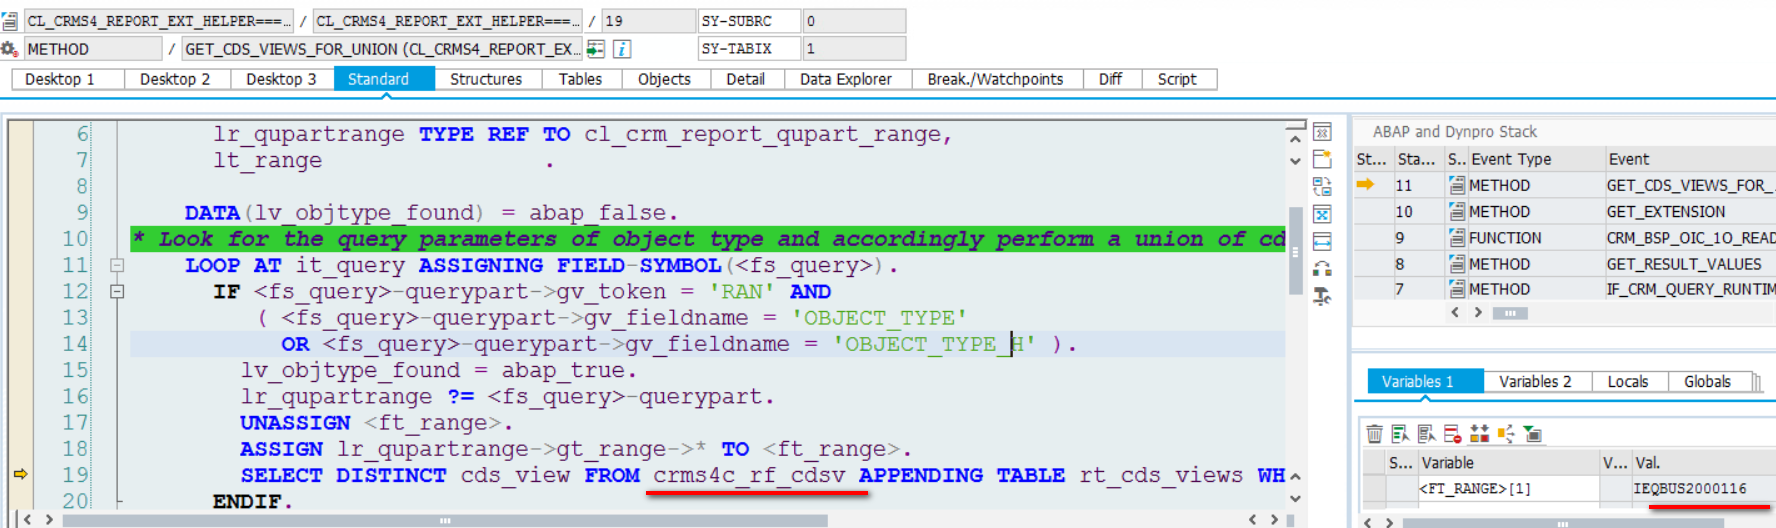Collapse the LOOP AT block on line 11

point(117,266)
